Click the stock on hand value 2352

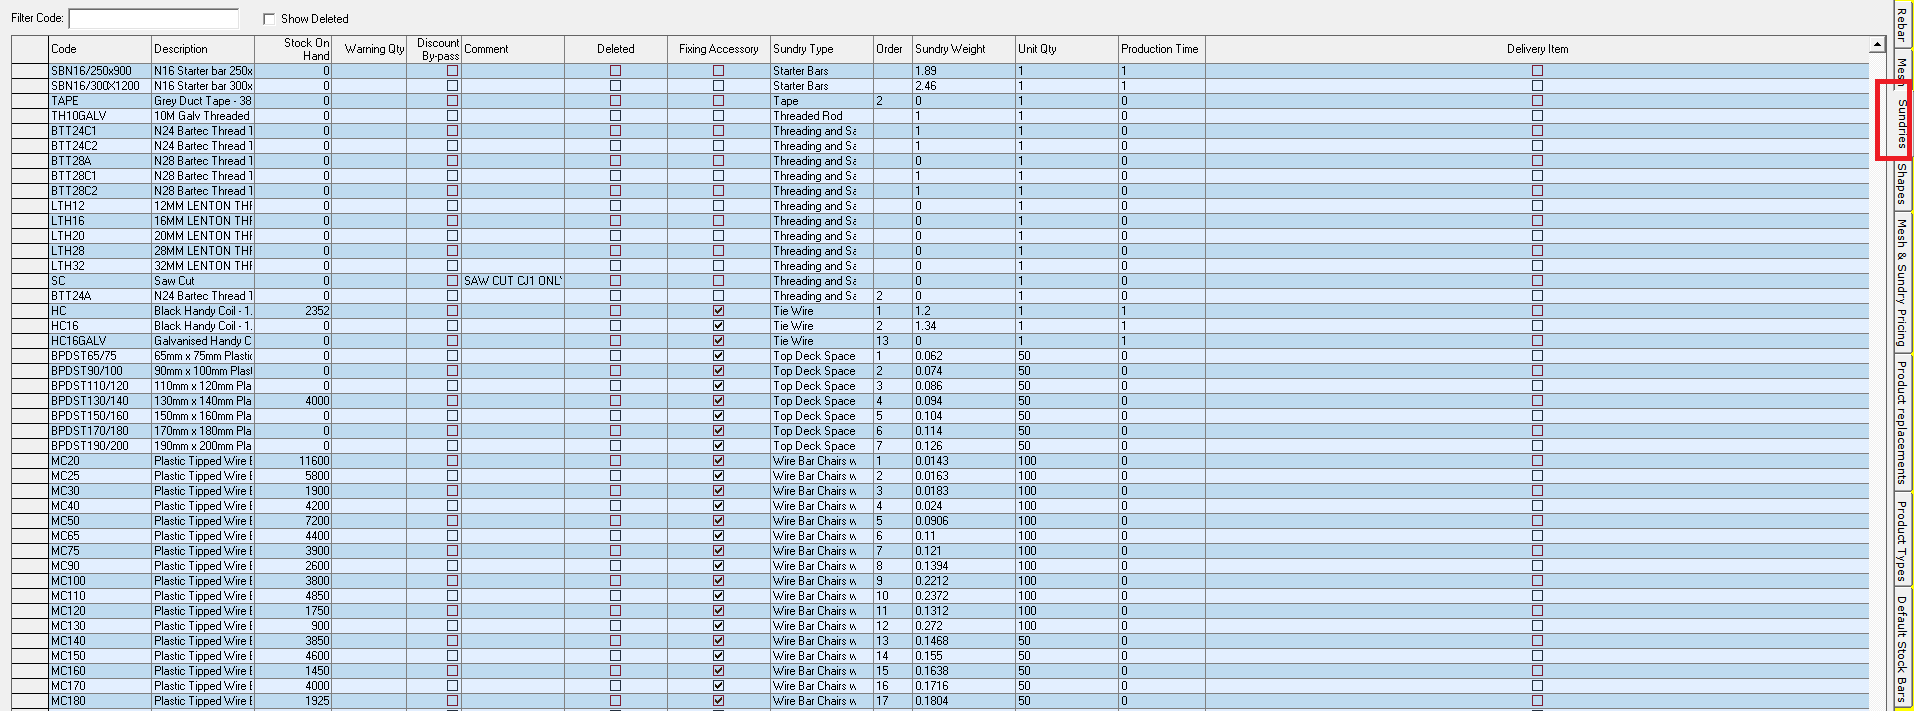pos(293,311)
